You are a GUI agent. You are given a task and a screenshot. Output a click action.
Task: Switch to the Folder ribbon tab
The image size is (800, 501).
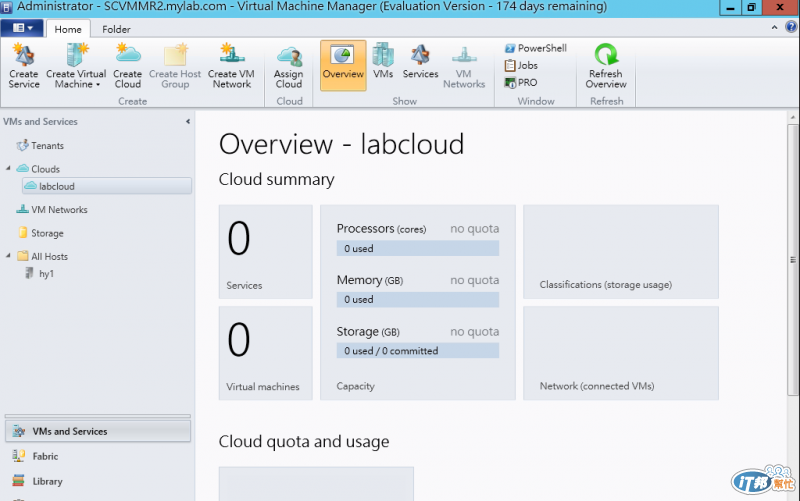coord(116,29)
